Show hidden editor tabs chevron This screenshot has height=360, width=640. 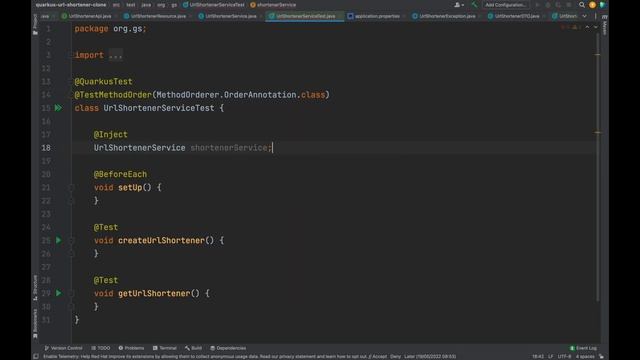click(584, 16)
